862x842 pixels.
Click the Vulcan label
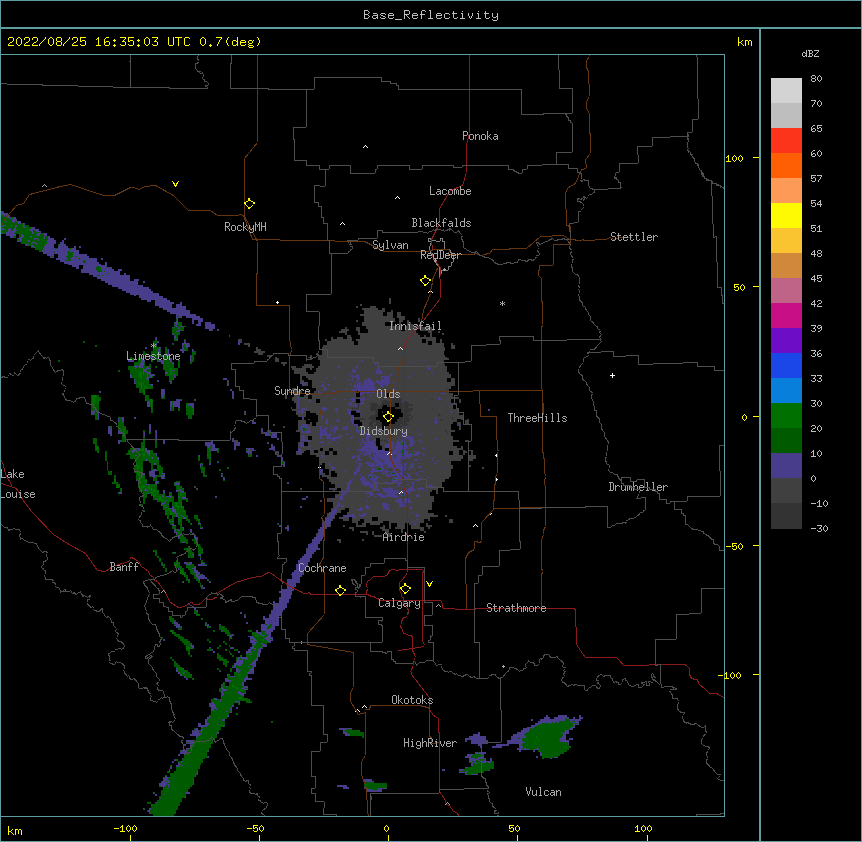coord(543,792)
